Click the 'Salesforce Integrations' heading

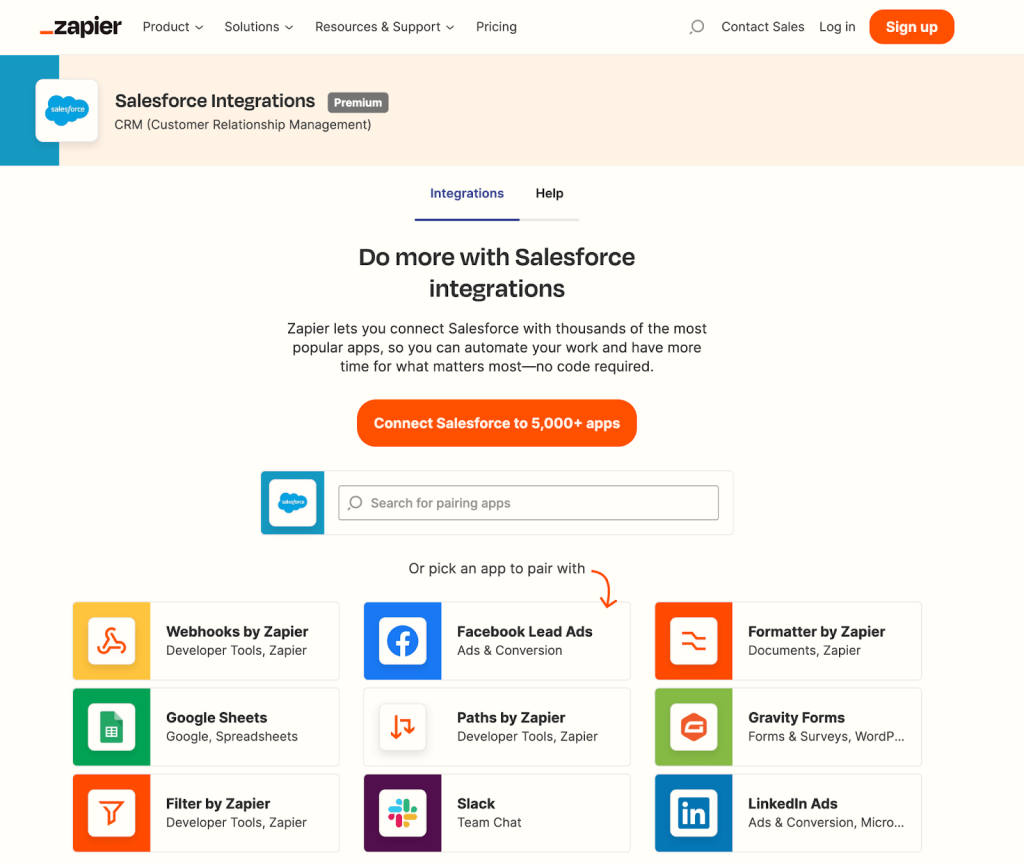(x=215, y=101)
